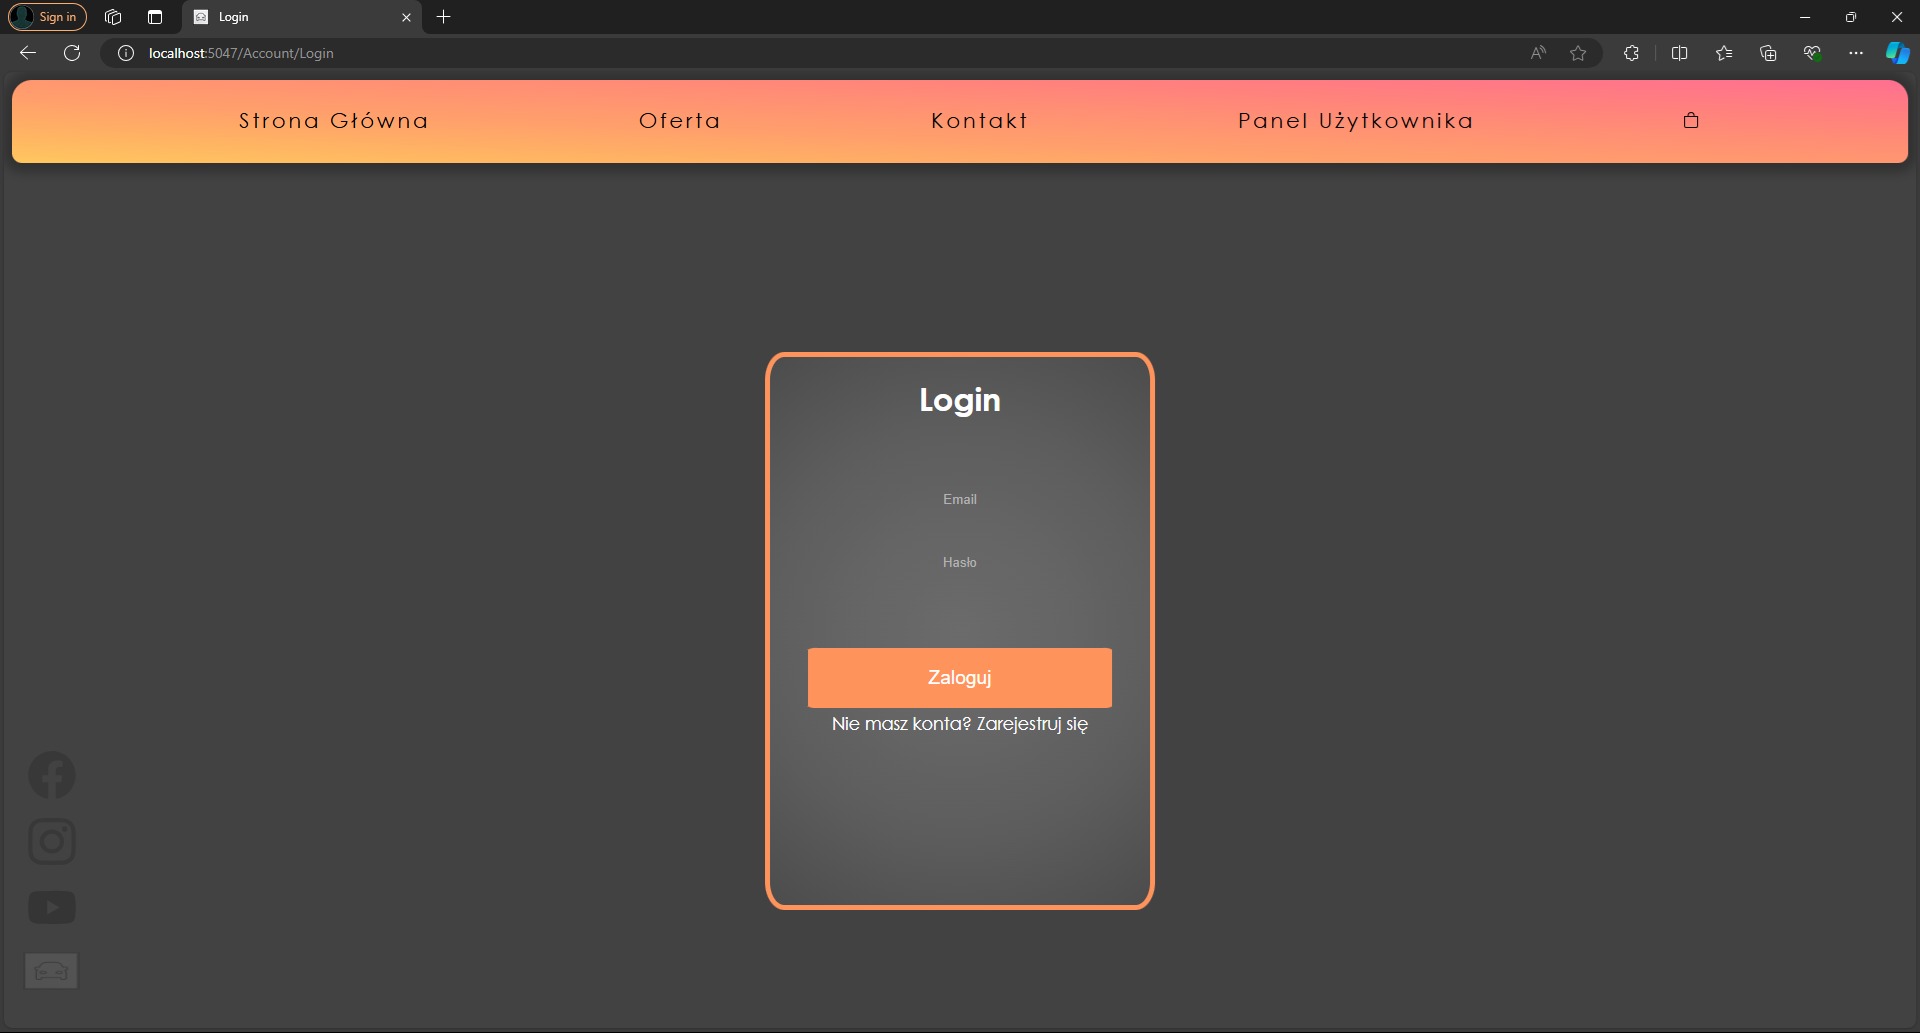Screen dimensions: 1920x1033
Task: Open Browser essentials heart icon
Action: pos(1812,53)
